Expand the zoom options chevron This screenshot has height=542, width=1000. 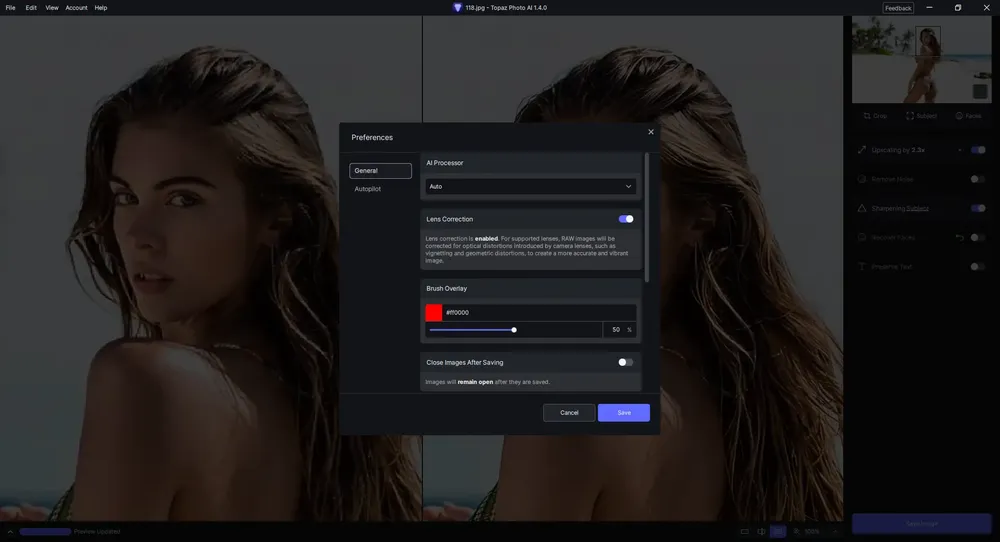834,531
